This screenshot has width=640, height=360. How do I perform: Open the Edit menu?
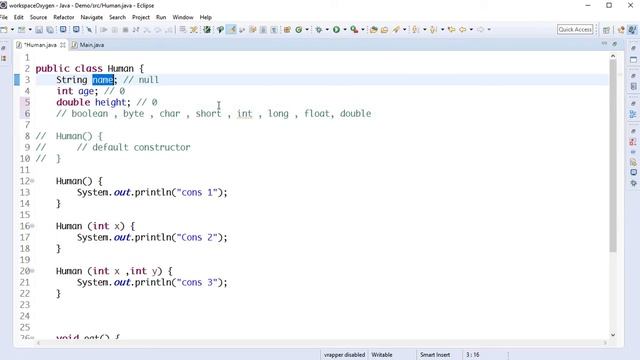tap(19, 17)
